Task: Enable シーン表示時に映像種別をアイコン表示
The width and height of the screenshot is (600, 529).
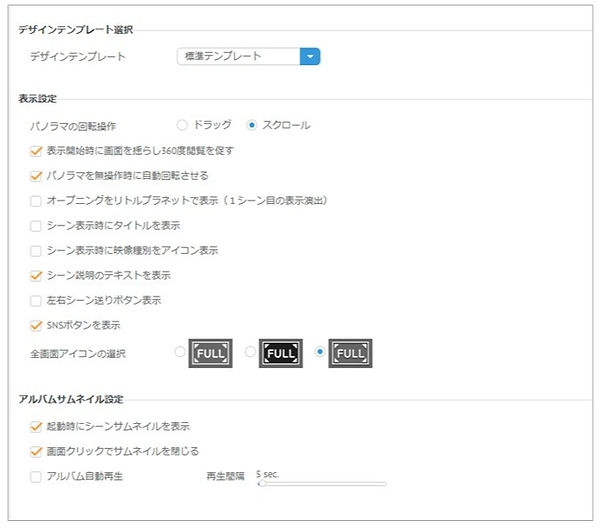Action: pyautogui.click(x=36, y=250)
